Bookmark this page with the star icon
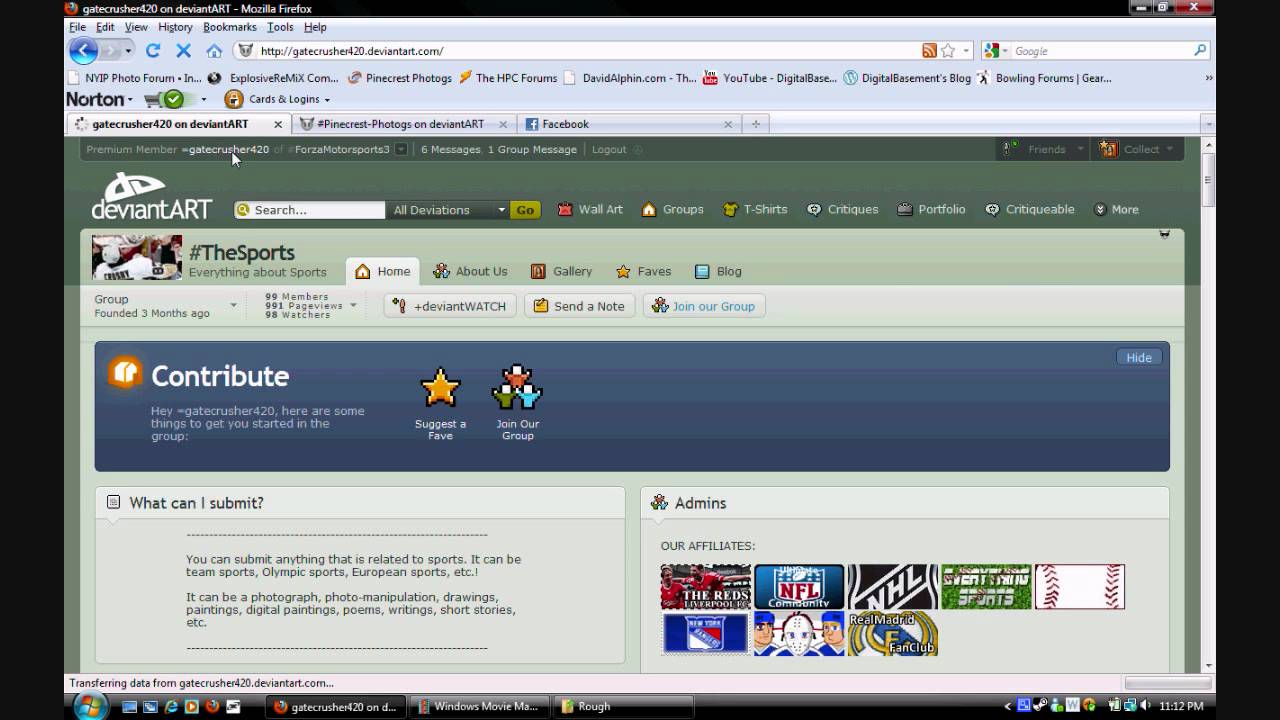Screen dimensions: 1280x720 (948, 51)
